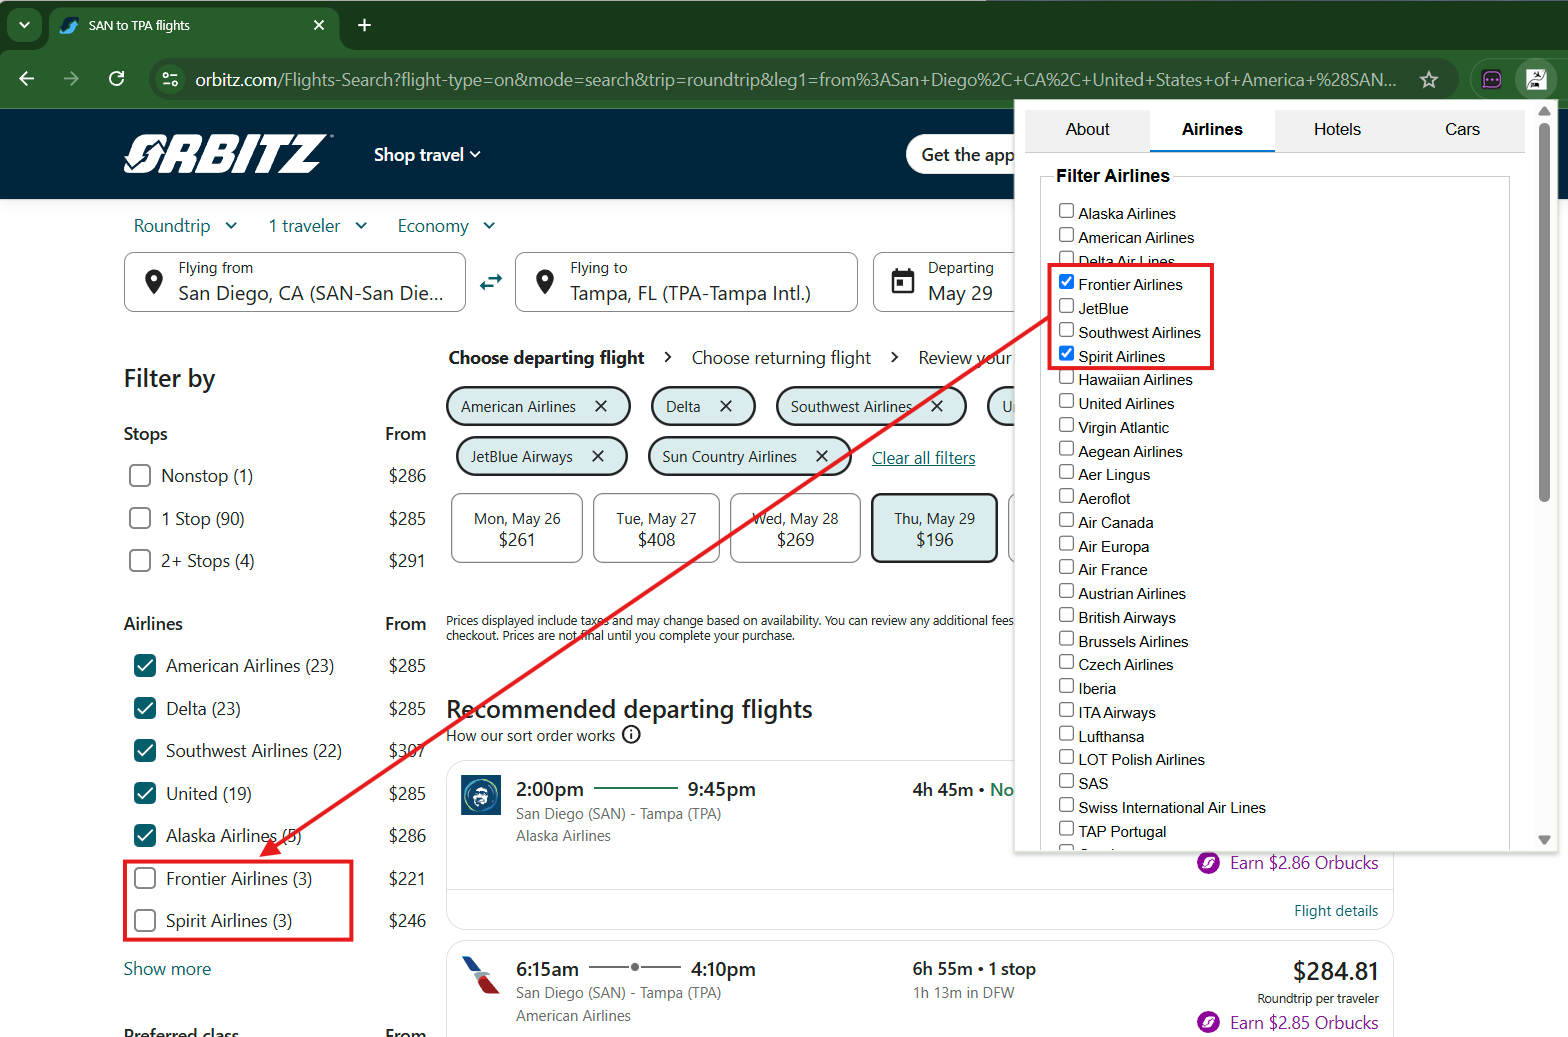Click the Orbucks icon beside Earn $2.86
Image resolution: width=1568 pixels, height=1037 pixels.
tap(1208, 862)
